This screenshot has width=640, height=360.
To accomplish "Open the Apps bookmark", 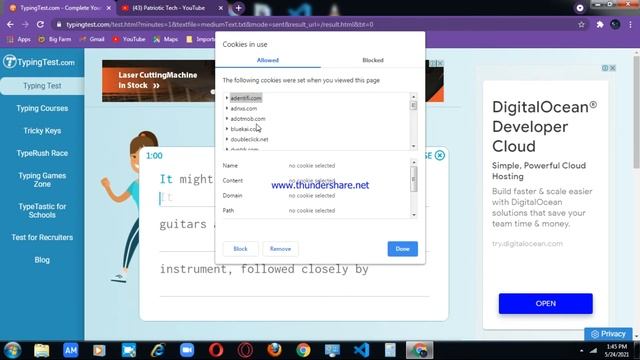I will (x=19, y=39).
